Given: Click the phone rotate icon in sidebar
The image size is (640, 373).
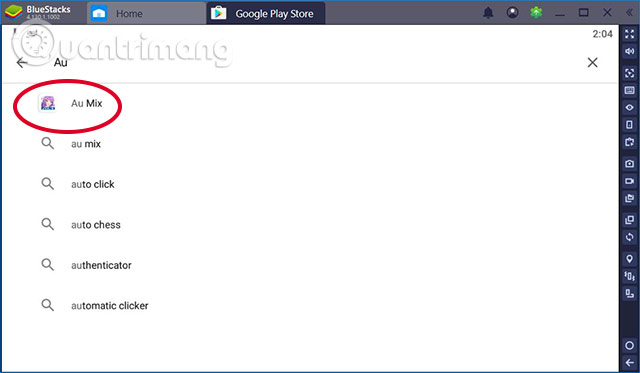Looking at the screenshot, I should pos(629,124).
